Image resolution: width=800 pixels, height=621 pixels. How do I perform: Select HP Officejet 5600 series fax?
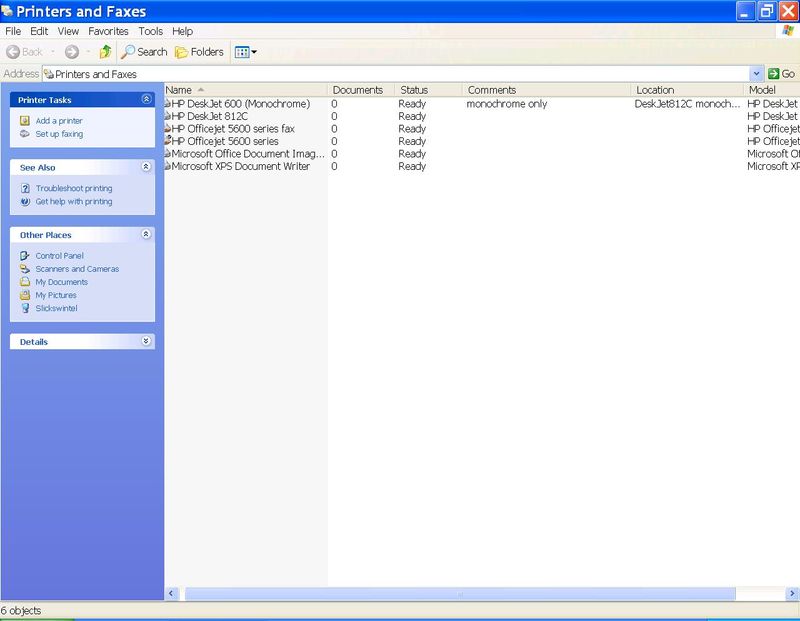233,129
